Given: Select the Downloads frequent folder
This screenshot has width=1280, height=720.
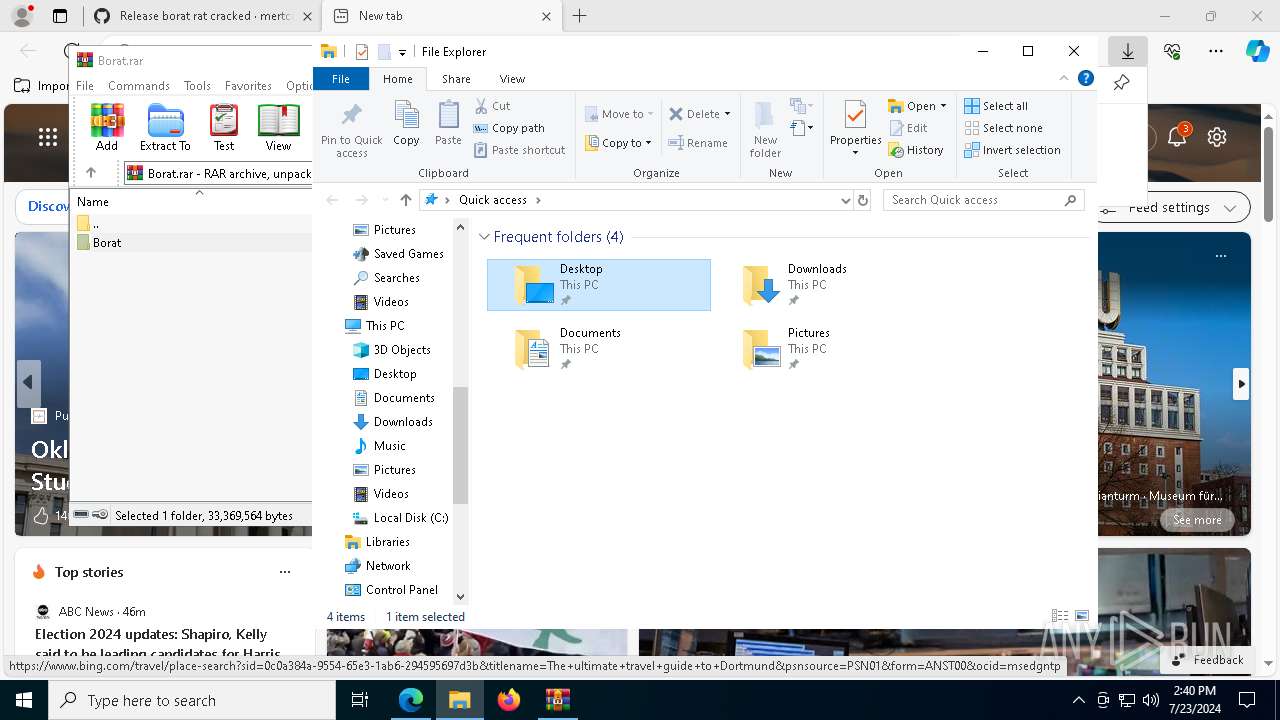Looking at the screenshot, I should coord(827,285).
